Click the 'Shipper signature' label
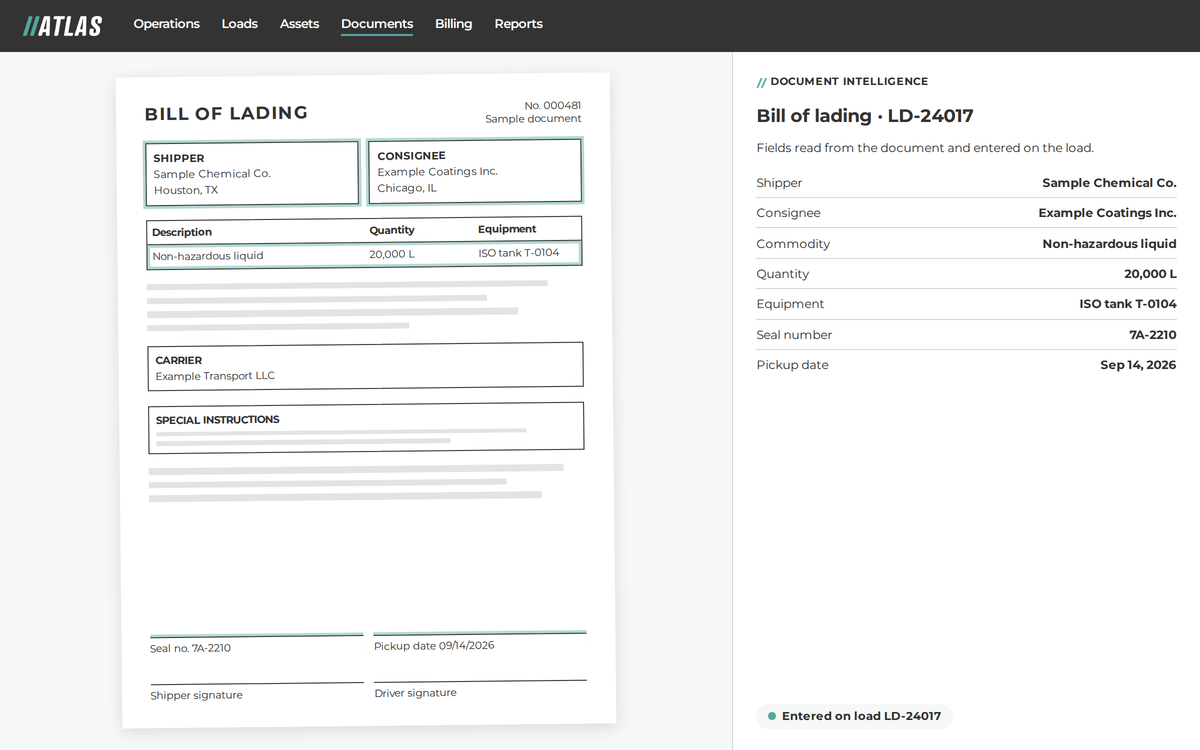This screenshot has width=1200, height=750. [x=196, y=695]
